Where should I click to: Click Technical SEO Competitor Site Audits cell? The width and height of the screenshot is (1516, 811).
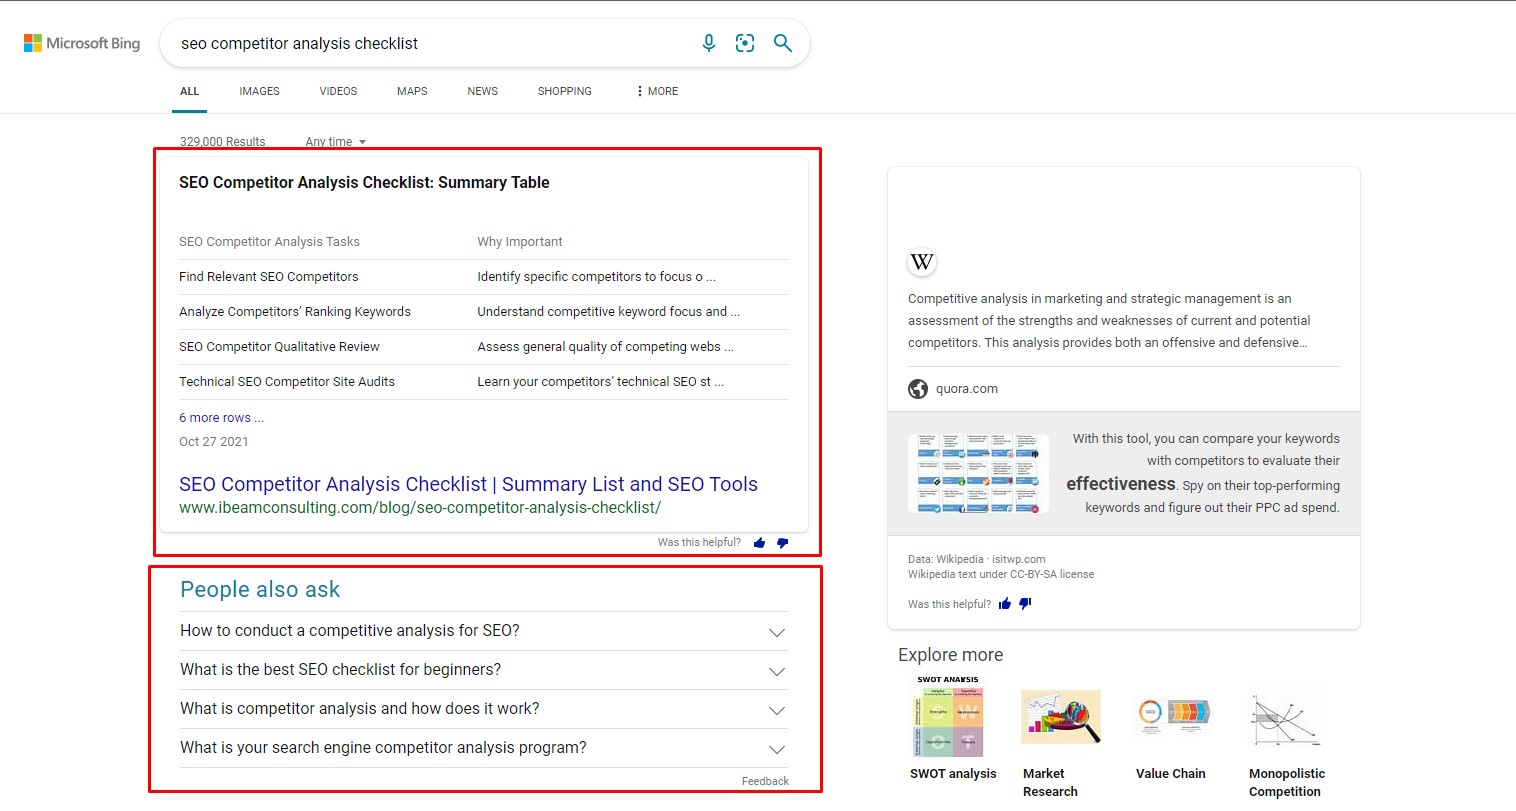pyautogui.click(x=287, y=382)
